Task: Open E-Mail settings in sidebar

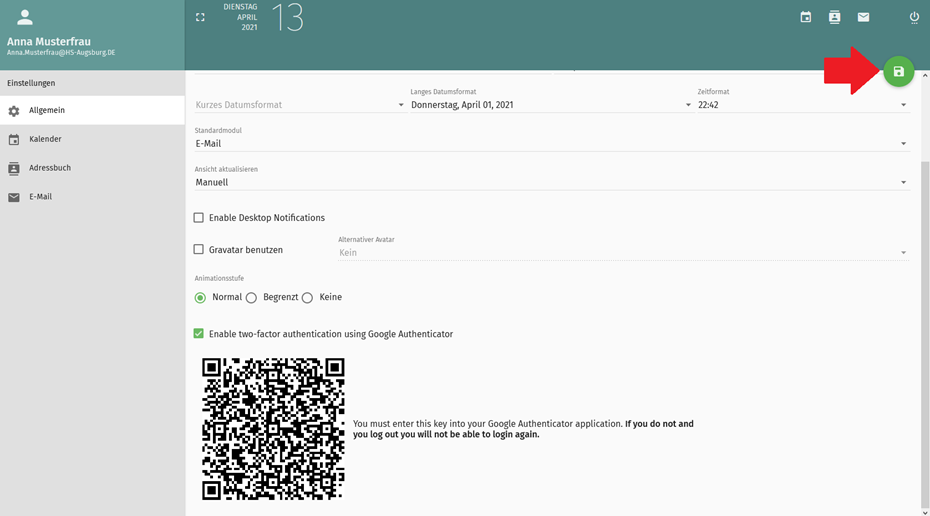Action: tap(40, 197)
